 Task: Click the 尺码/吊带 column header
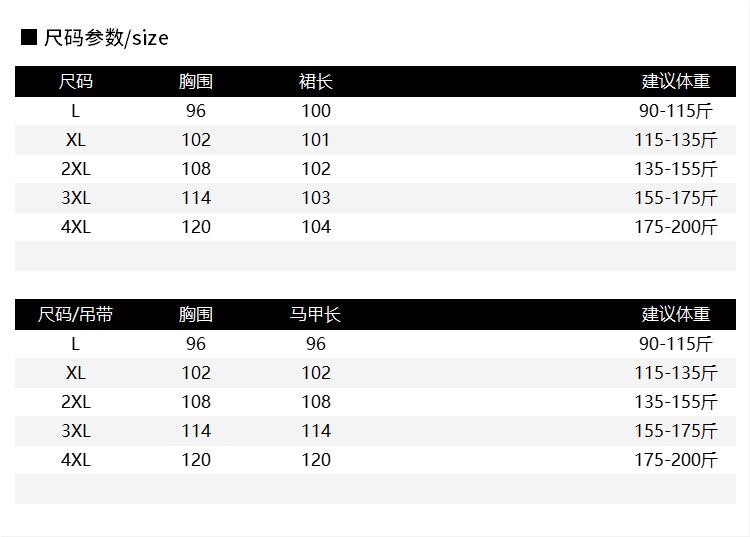tap(76, 315)
